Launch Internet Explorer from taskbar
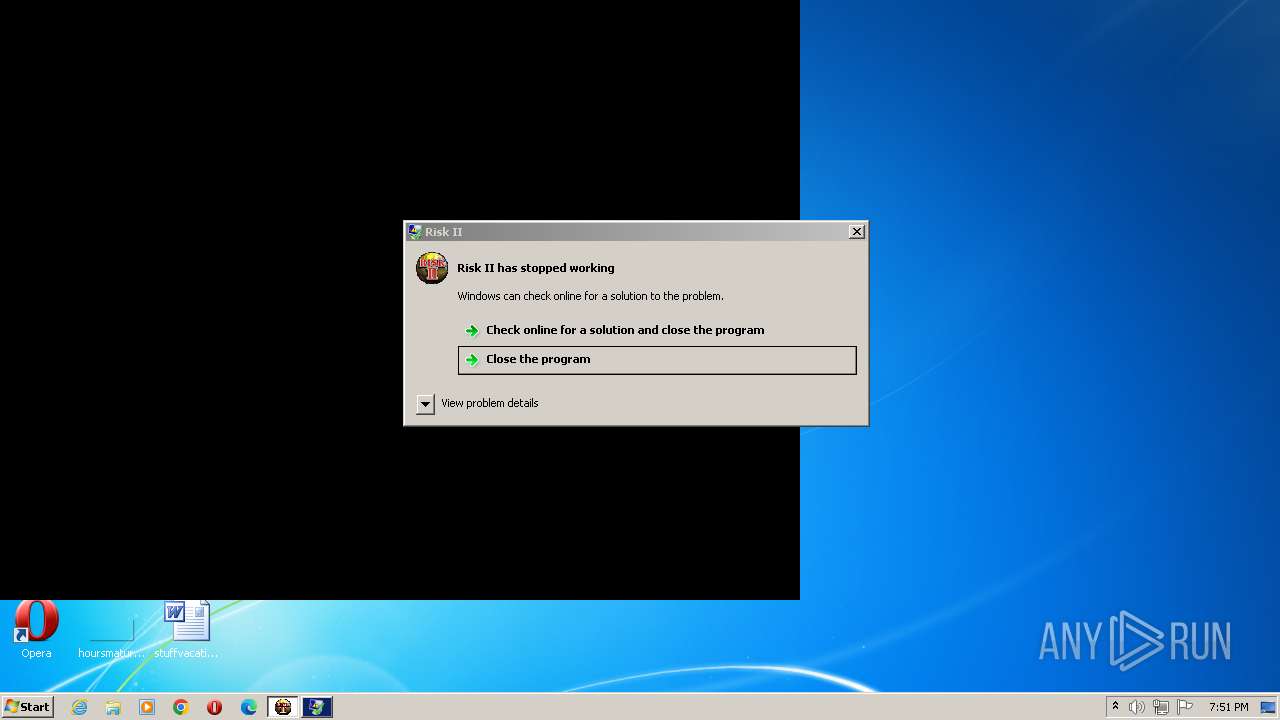 click(79, 707)
